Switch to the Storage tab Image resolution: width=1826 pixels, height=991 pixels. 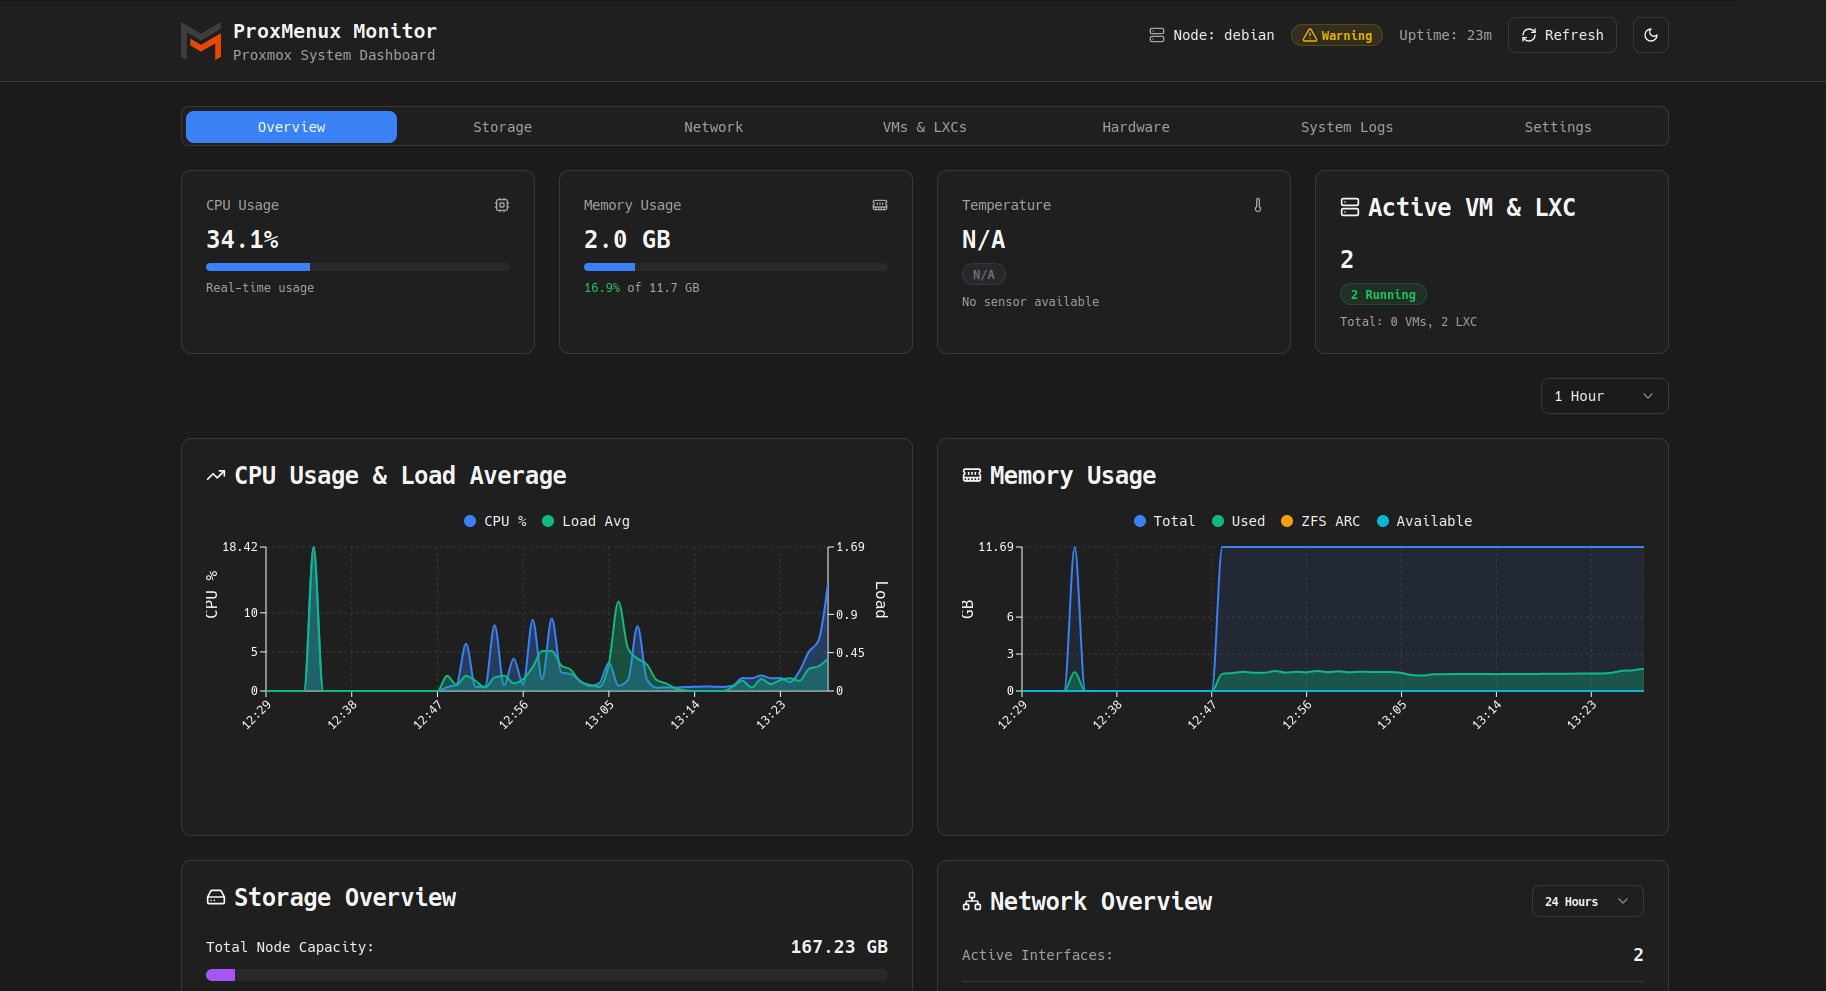pos(502,127)
